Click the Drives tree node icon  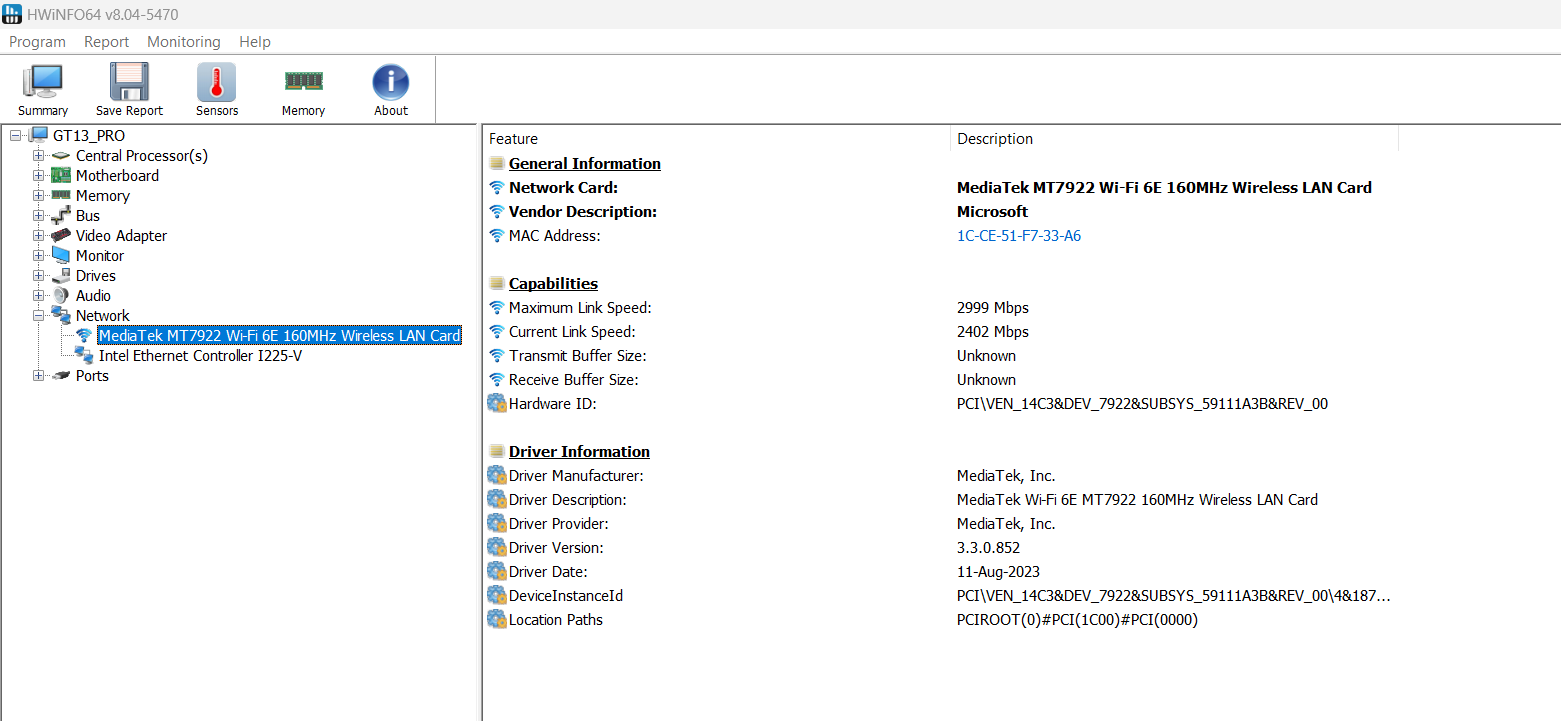tap(61, 275)
